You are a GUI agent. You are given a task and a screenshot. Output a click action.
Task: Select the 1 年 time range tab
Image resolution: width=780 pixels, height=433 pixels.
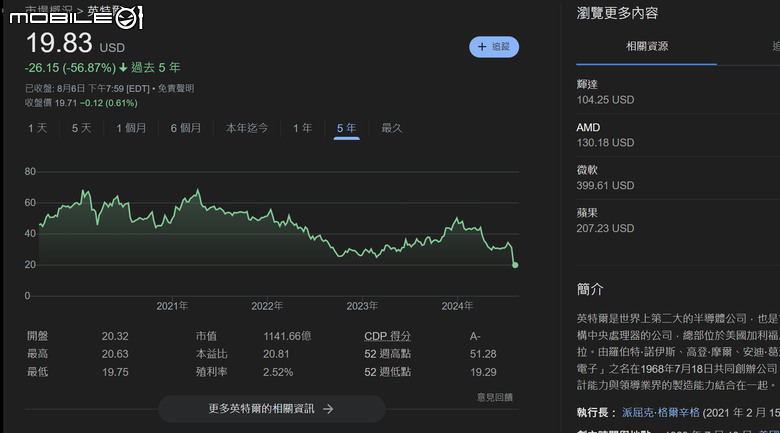click(x=302, y=128)
